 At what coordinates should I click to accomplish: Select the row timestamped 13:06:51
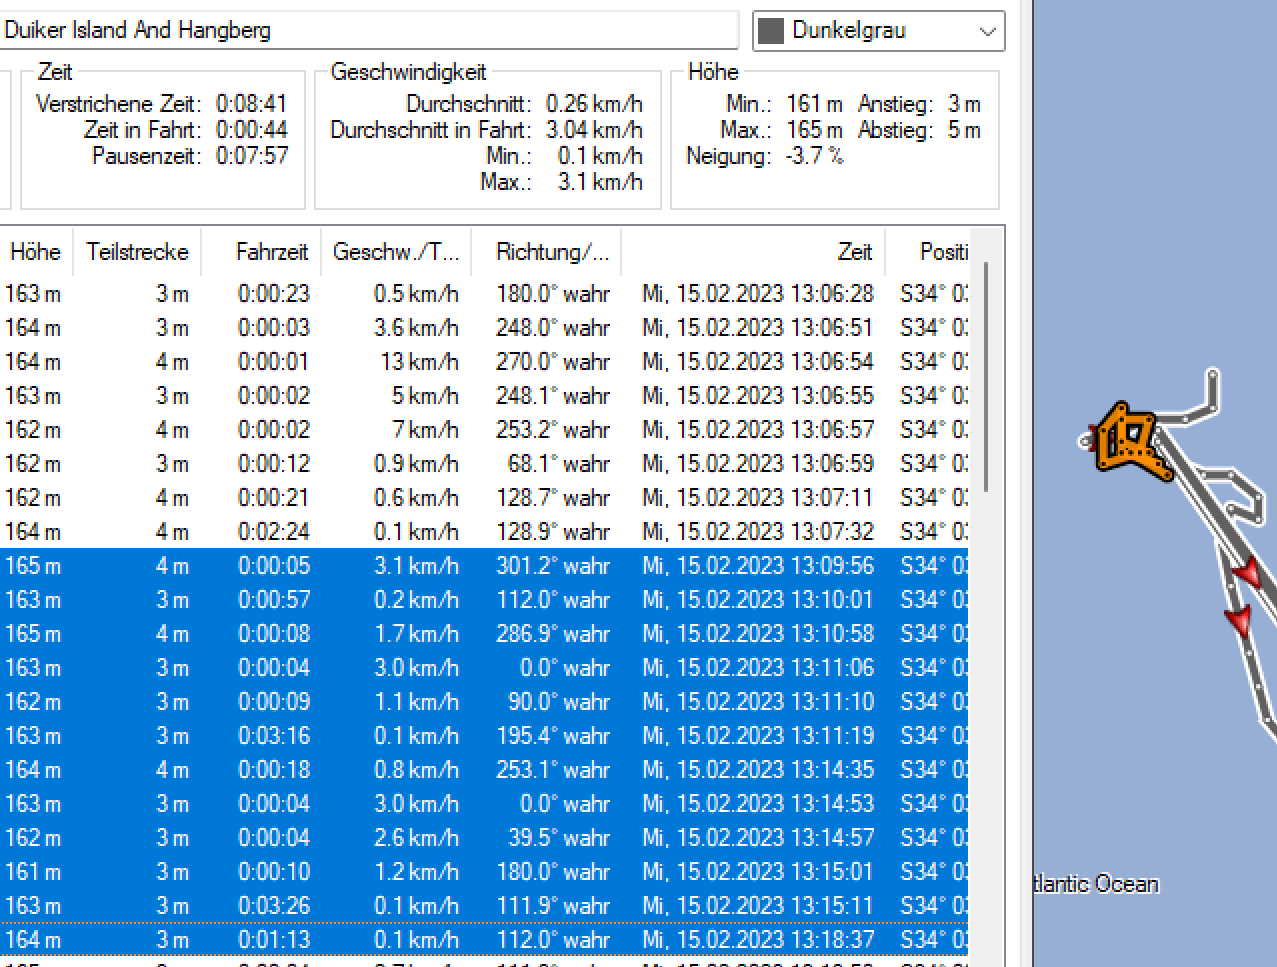(x=484, y=328)
